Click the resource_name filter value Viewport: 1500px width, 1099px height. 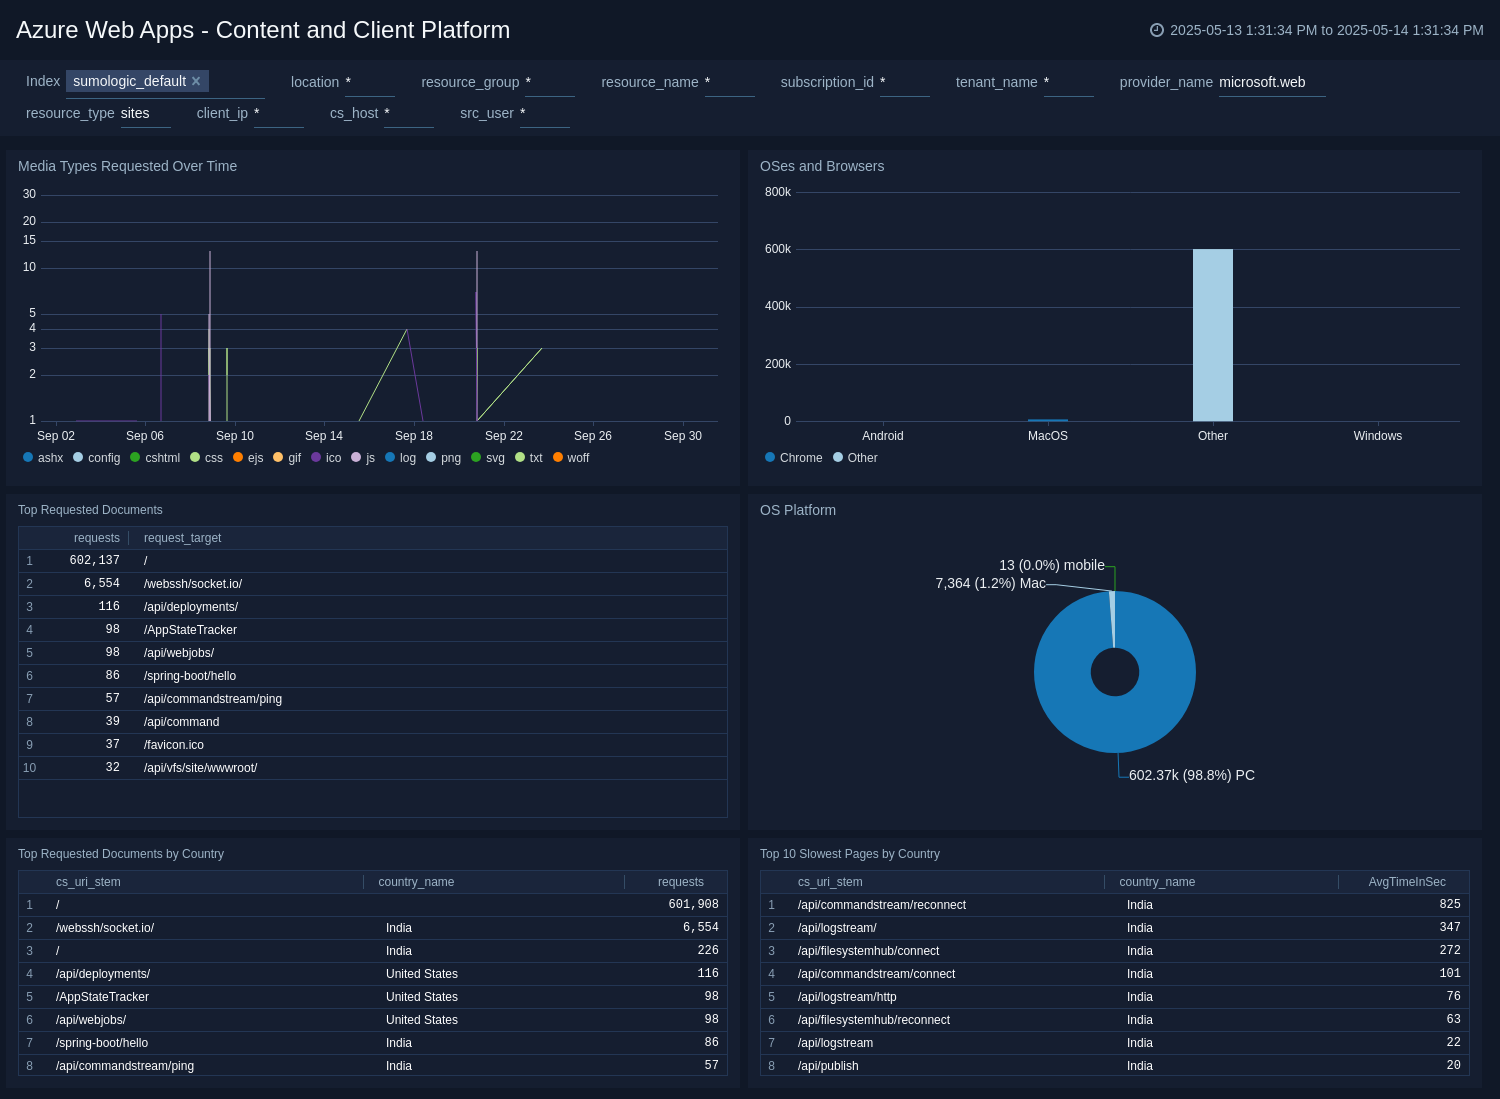[730, 83]
